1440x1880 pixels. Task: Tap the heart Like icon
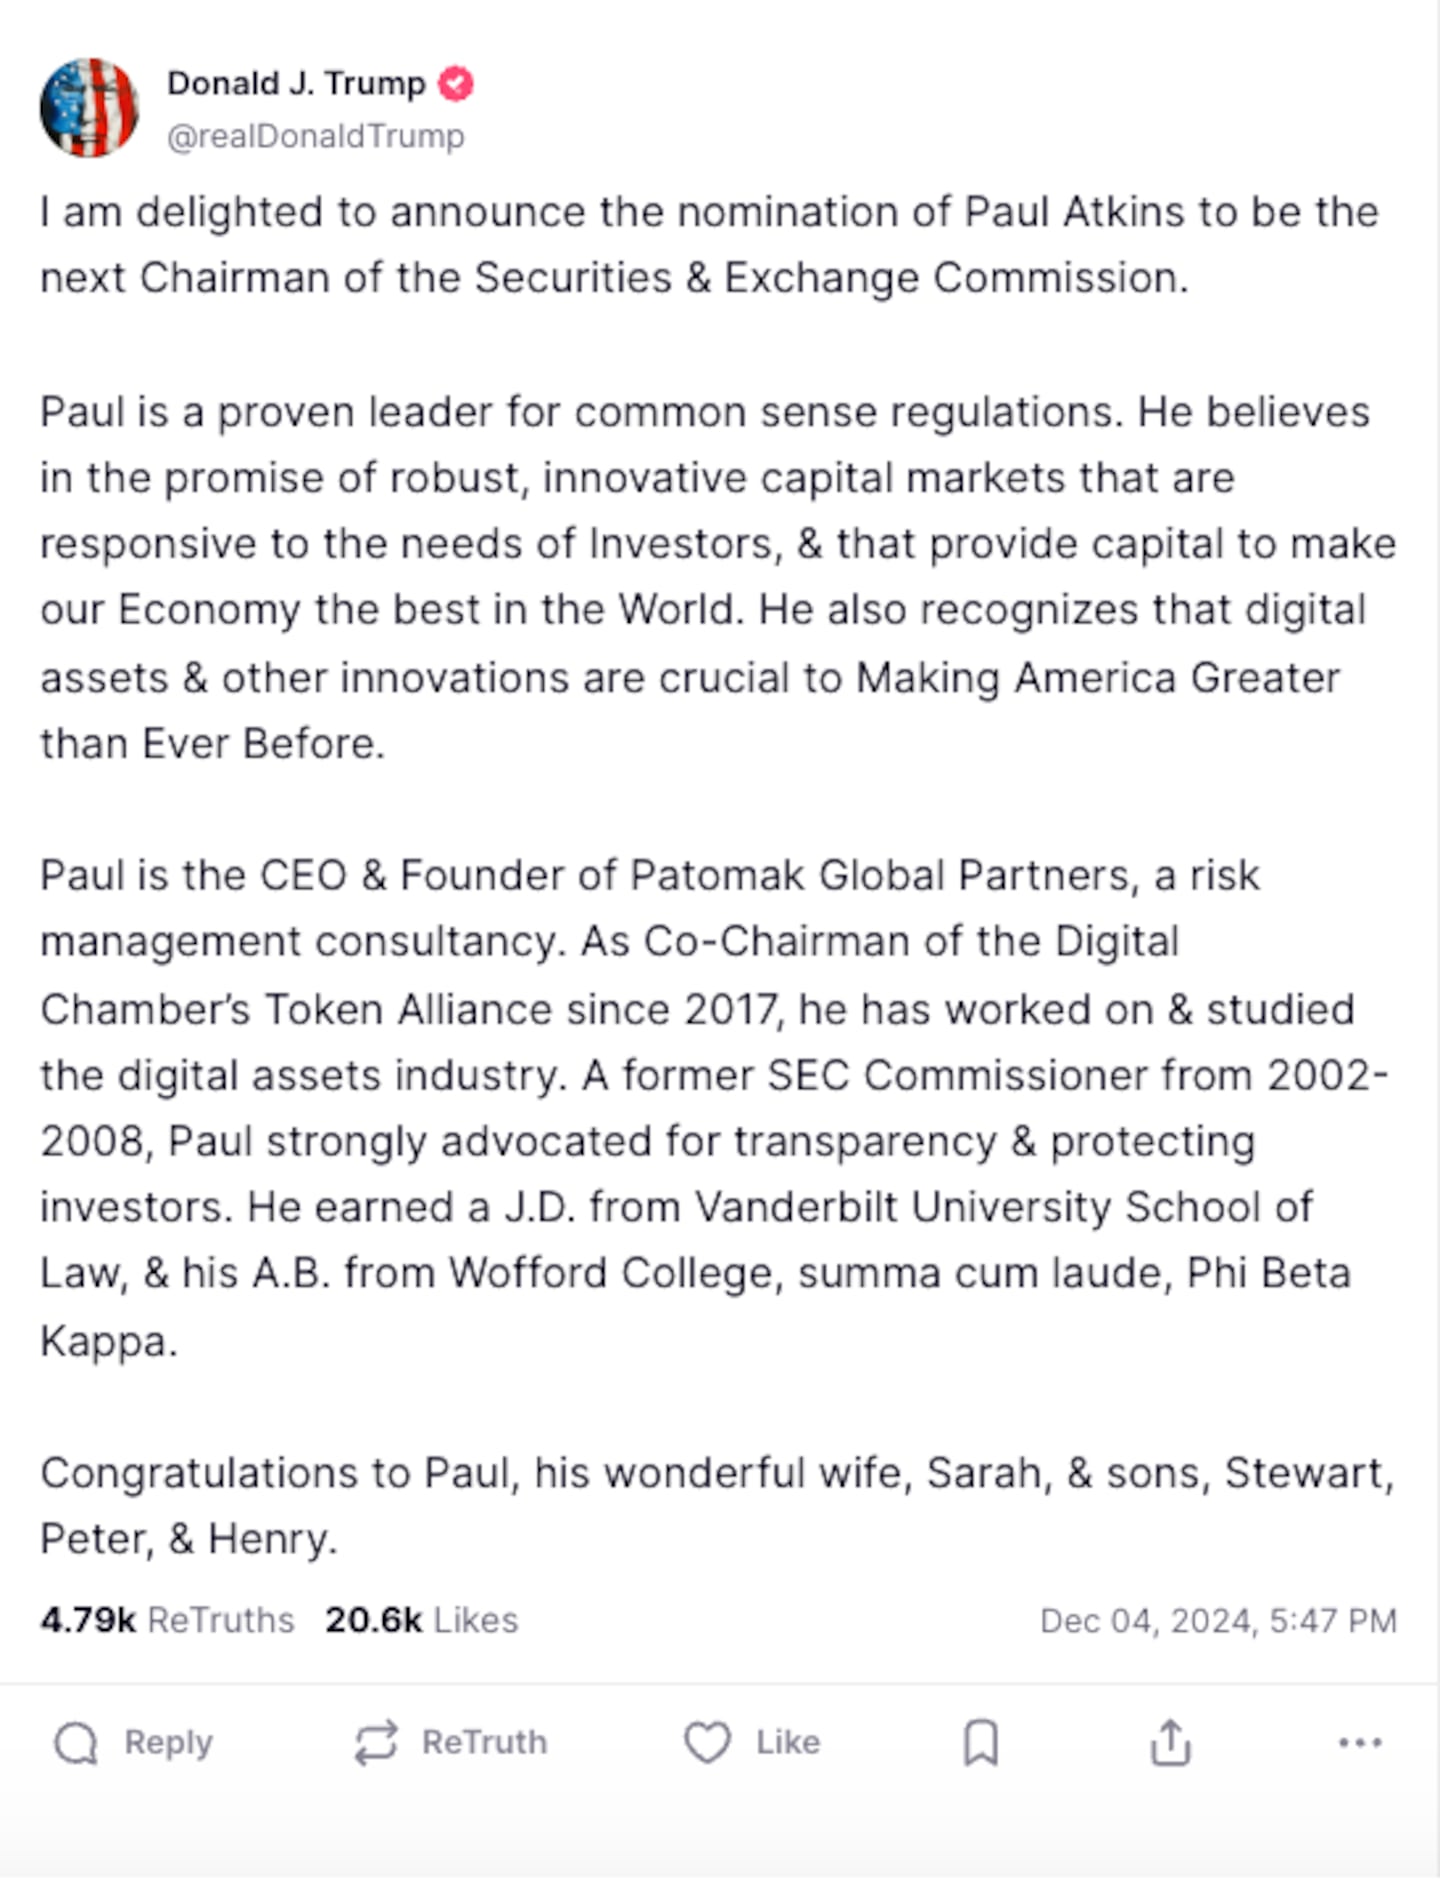point(707,1743)
